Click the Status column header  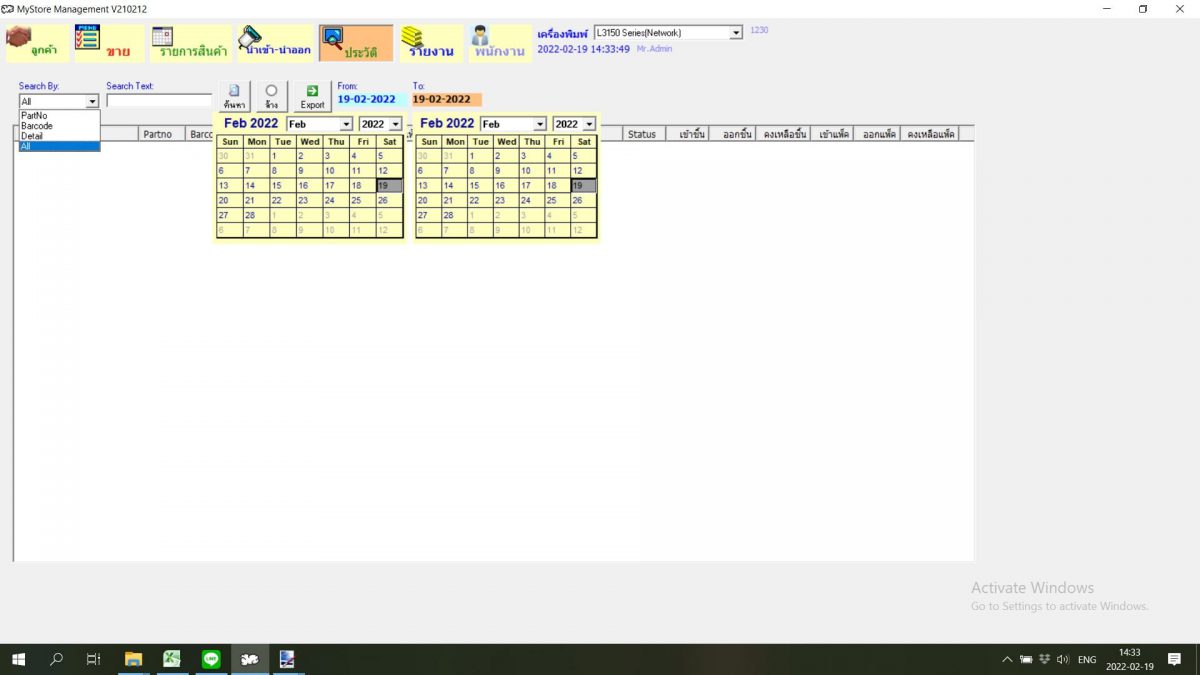(x=642, y=134)
